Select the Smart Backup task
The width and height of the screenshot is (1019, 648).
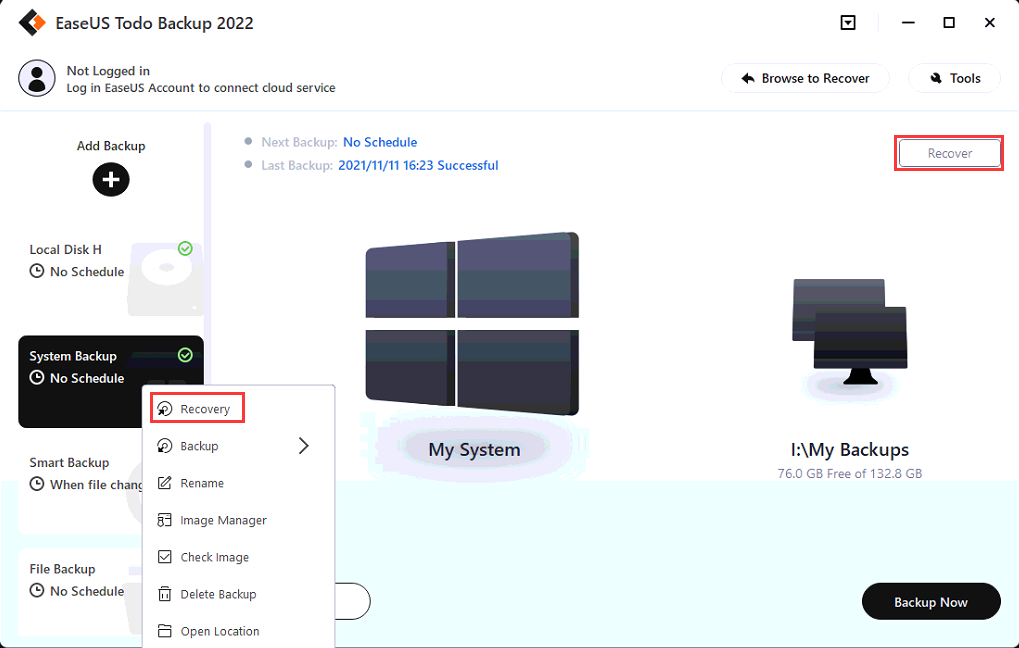[x=81, y=488]
